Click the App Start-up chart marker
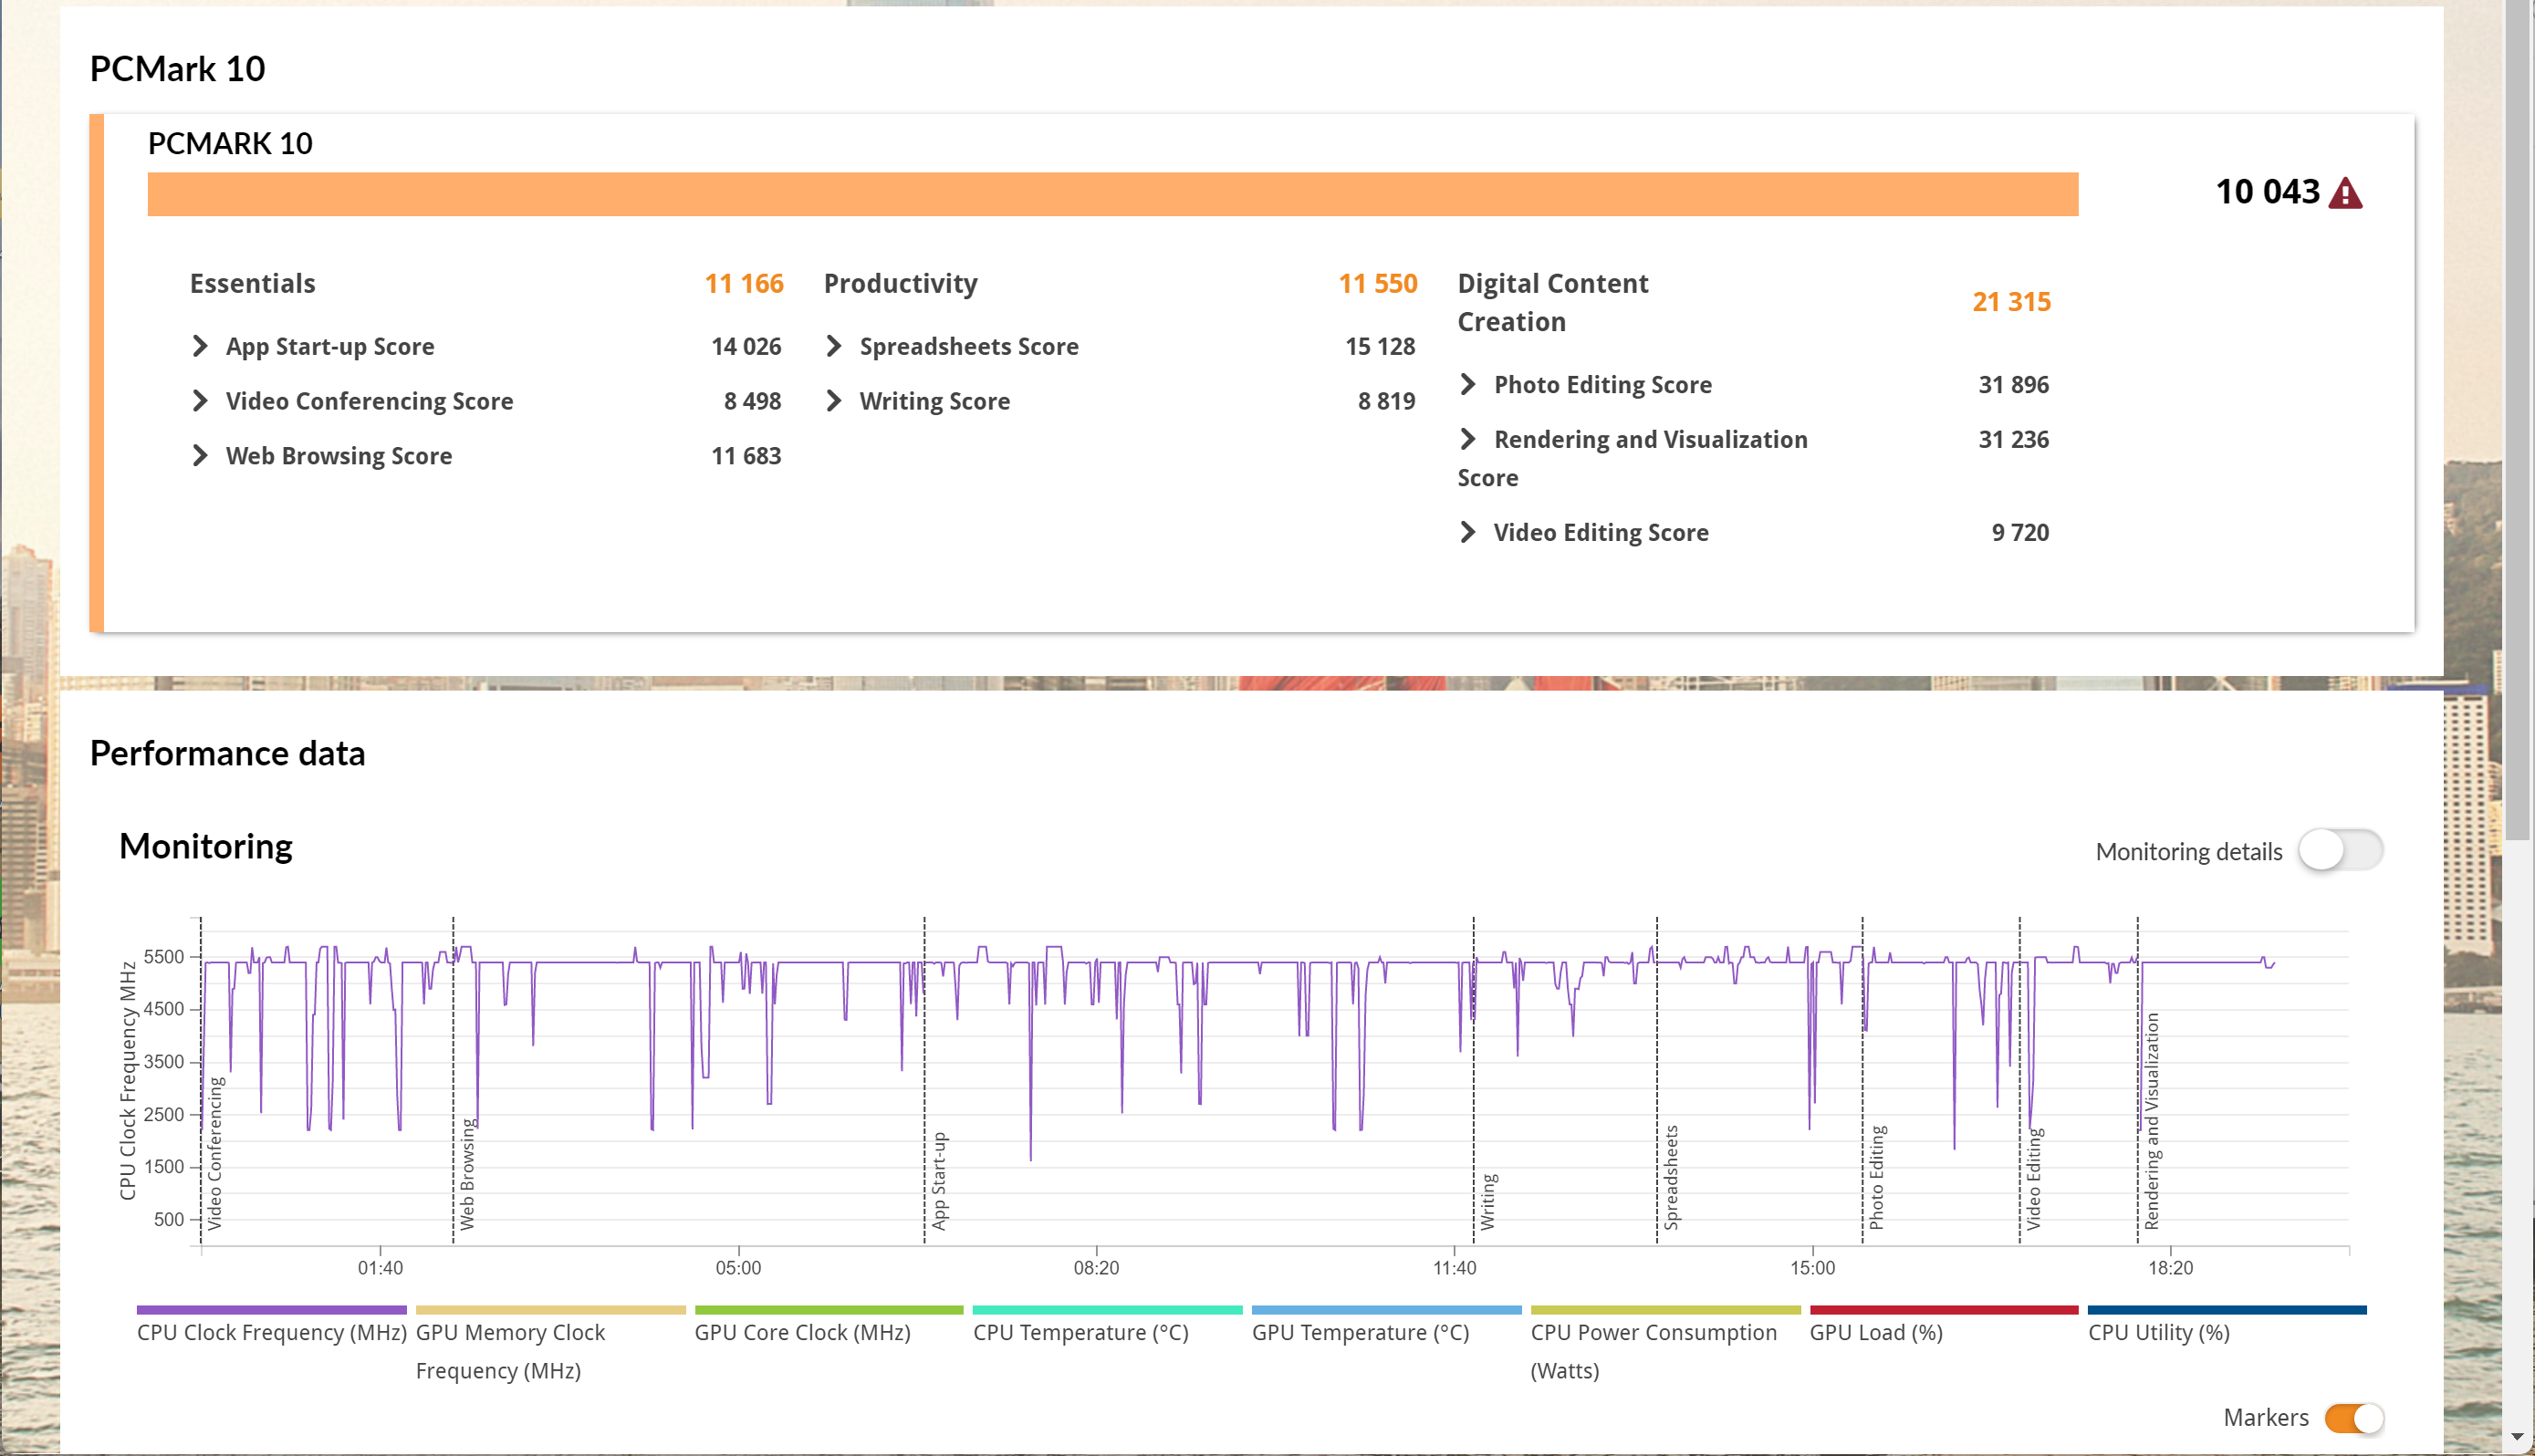 pyautogui.click(x=939, y=1180)
